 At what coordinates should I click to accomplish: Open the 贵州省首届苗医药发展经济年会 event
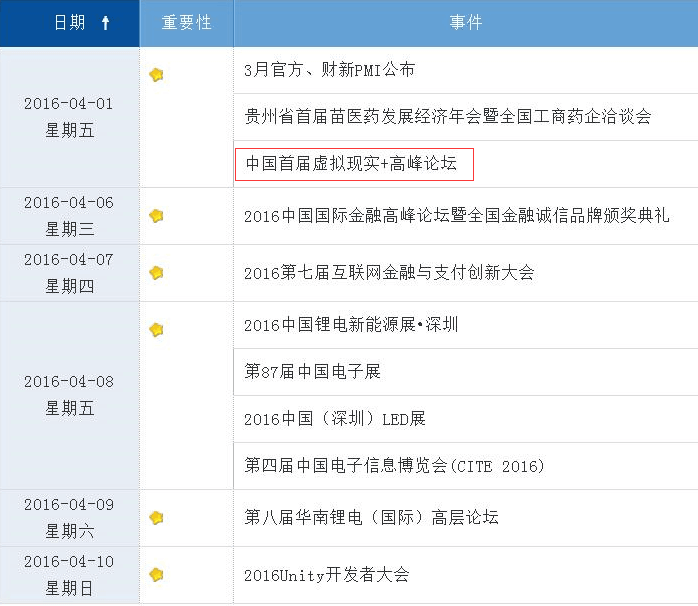(x=447, y=117)
